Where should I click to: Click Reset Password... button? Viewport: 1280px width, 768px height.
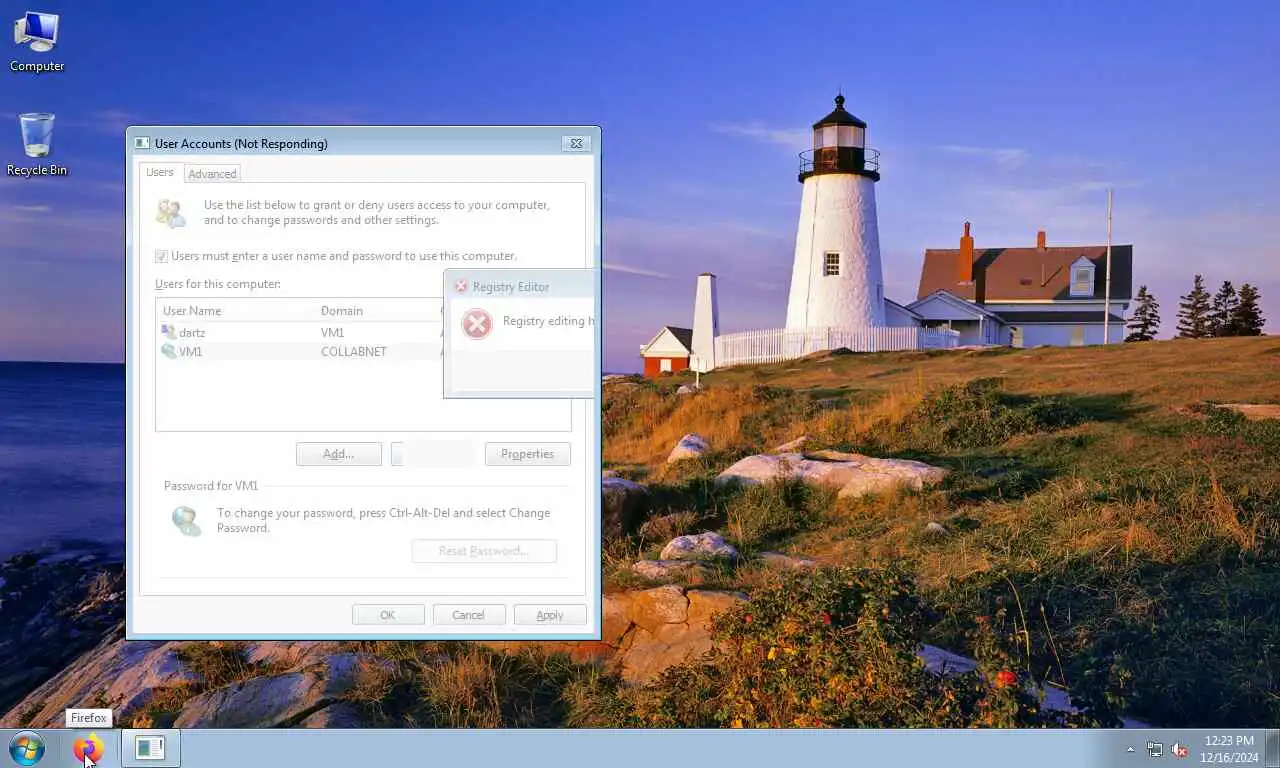484,551
